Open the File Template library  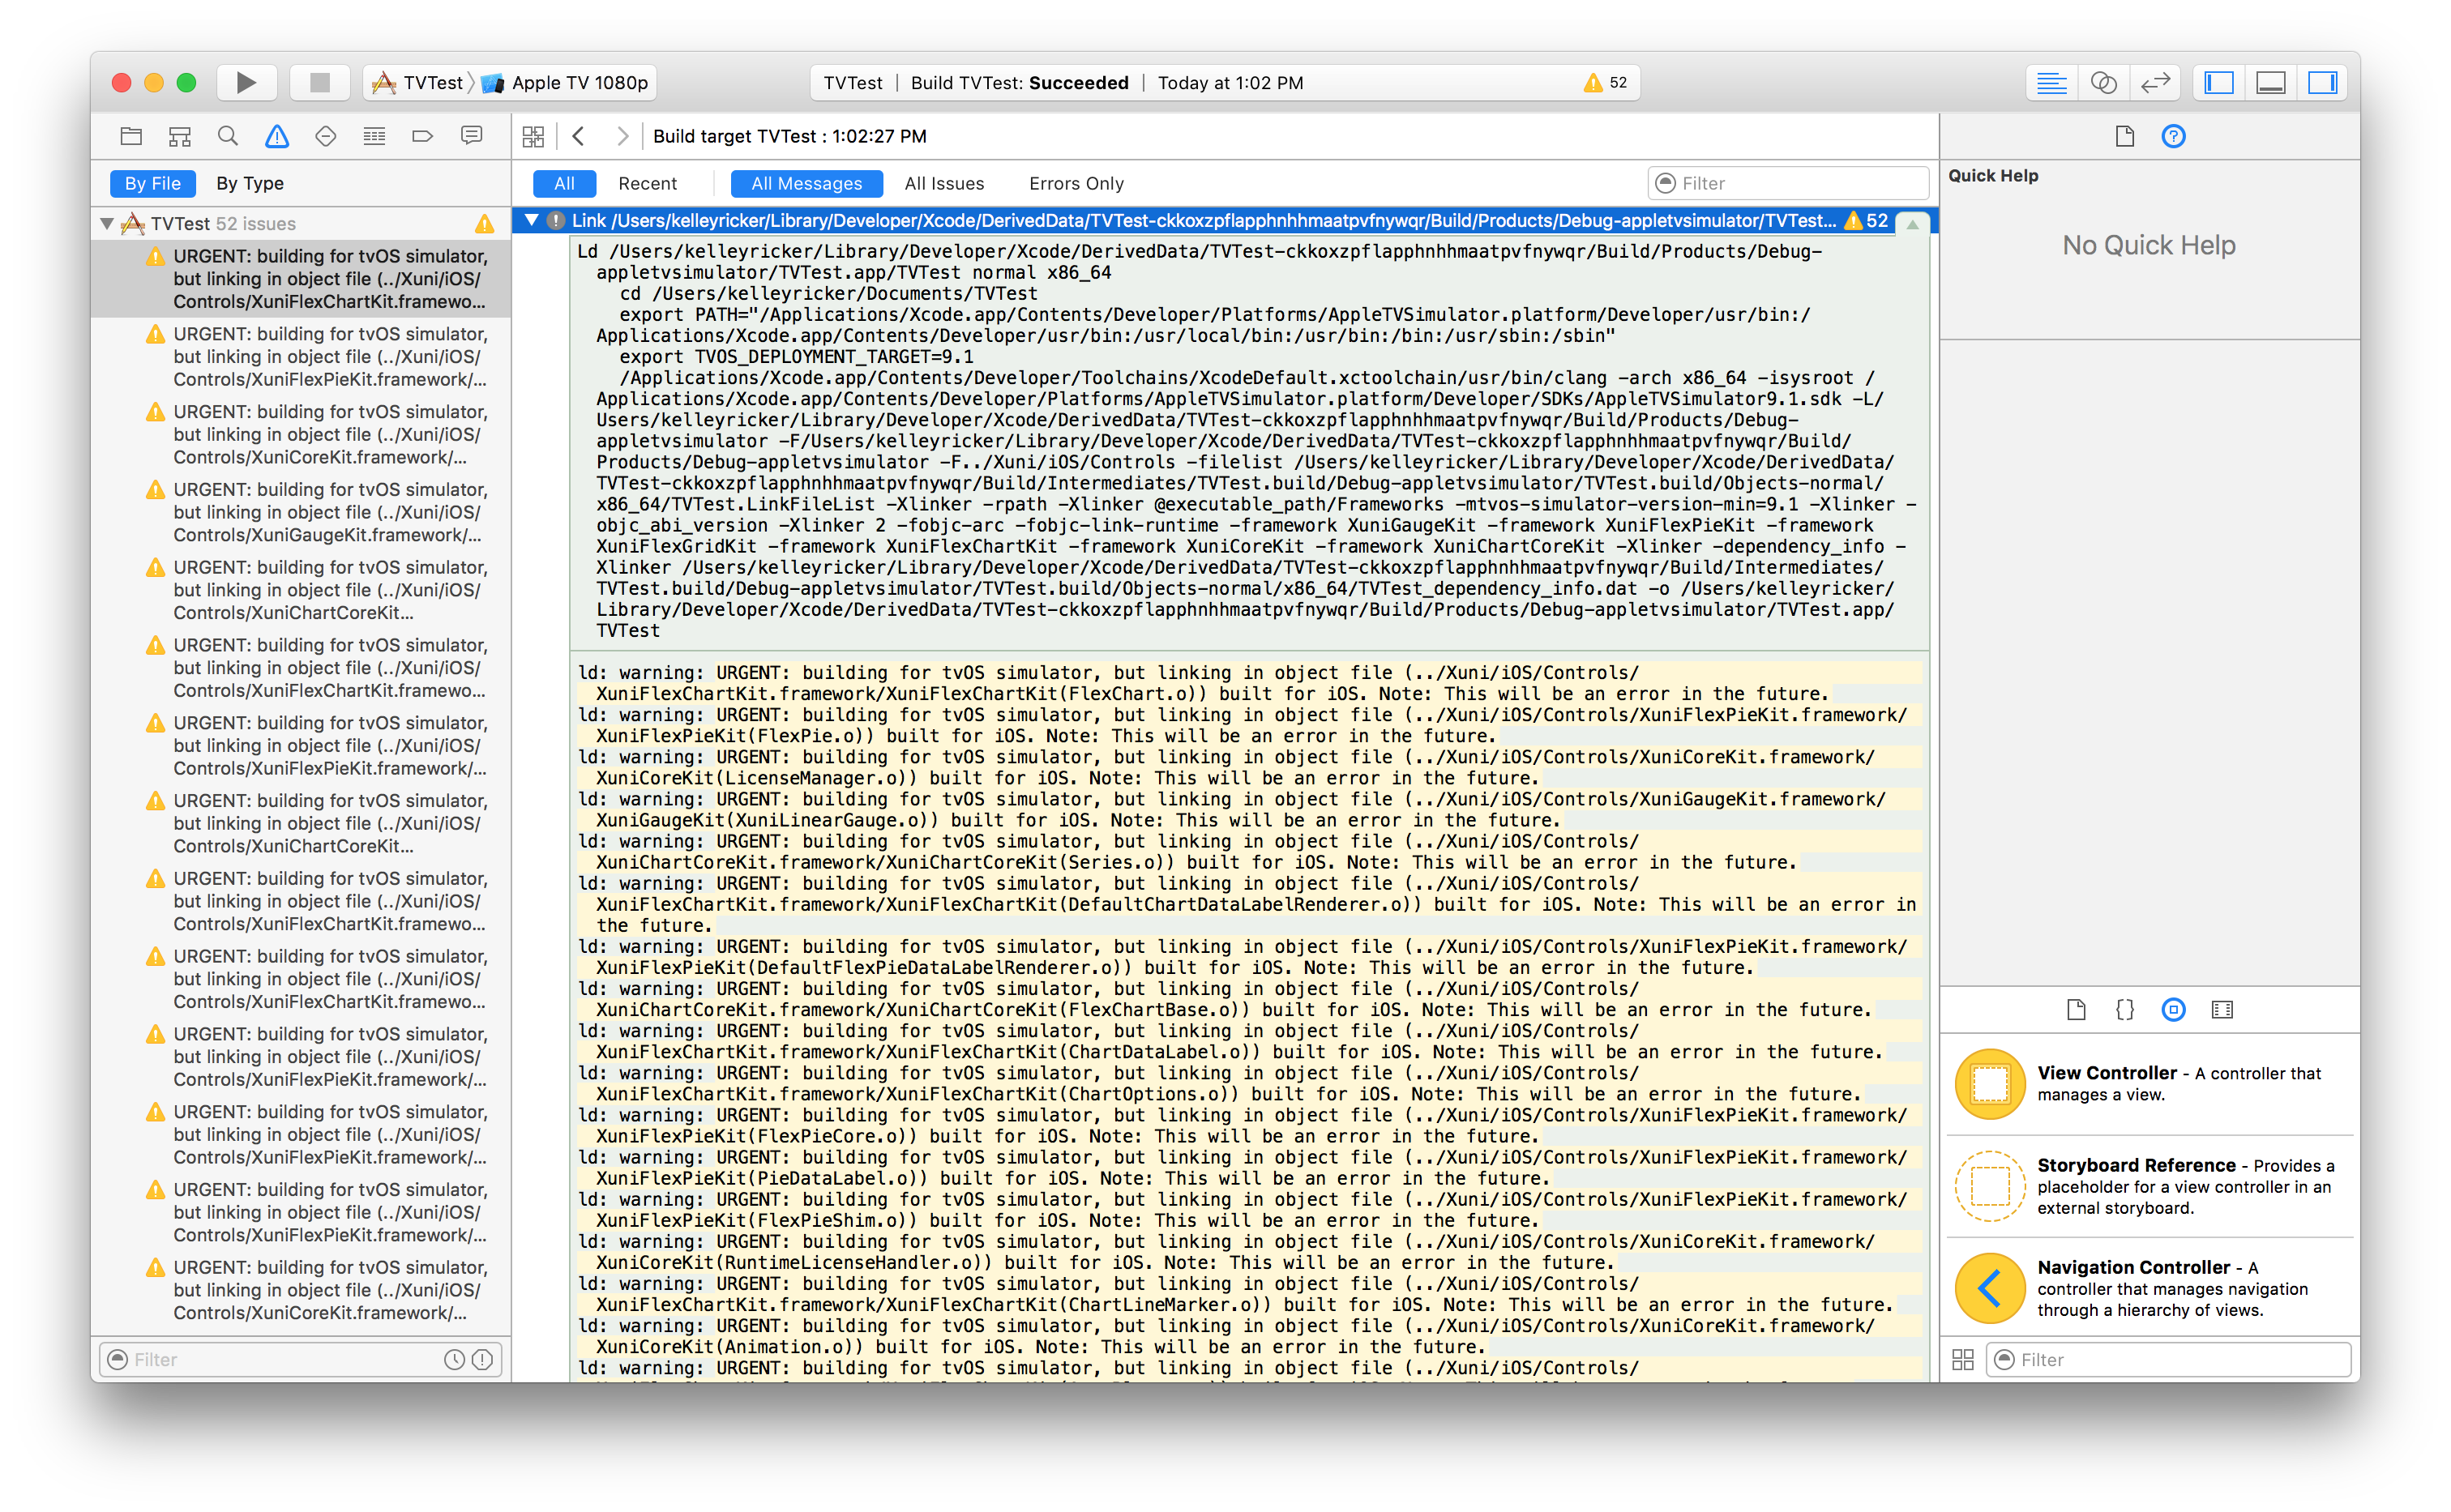click(x=2076, y=1010)
